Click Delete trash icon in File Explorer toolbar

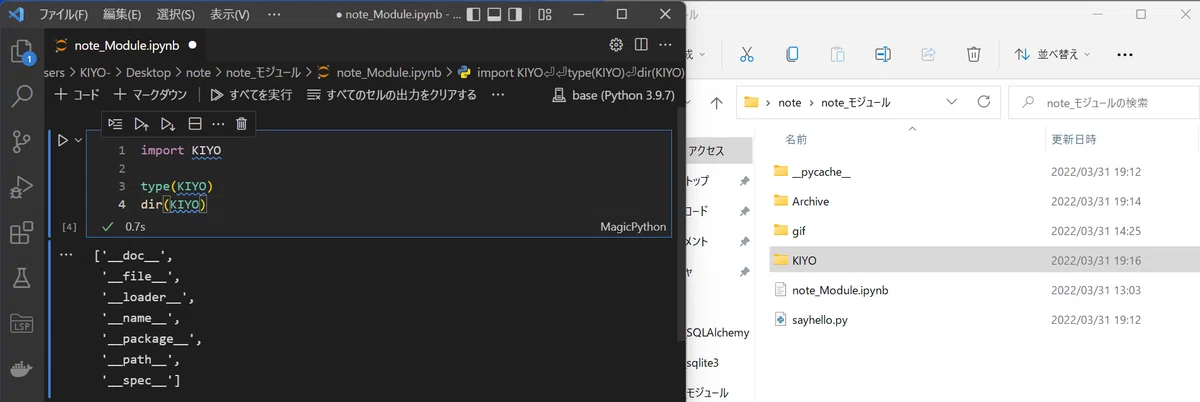click(x=973, y=54)
